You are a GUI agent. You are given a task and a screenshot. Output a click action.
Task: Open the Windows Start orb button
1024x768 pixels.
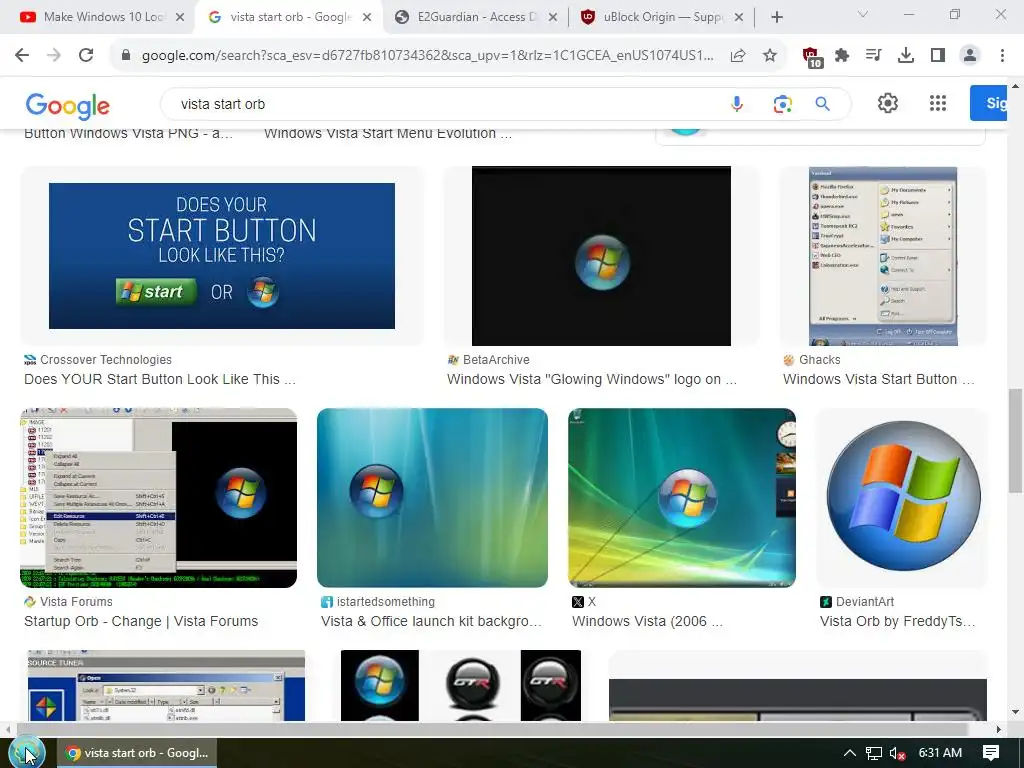(26, 752)
